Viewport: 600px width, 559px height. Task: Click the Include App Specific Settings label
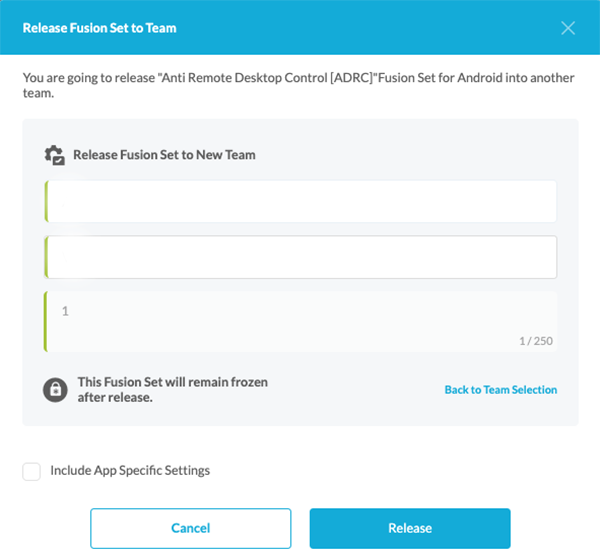[x=130, y=470]
